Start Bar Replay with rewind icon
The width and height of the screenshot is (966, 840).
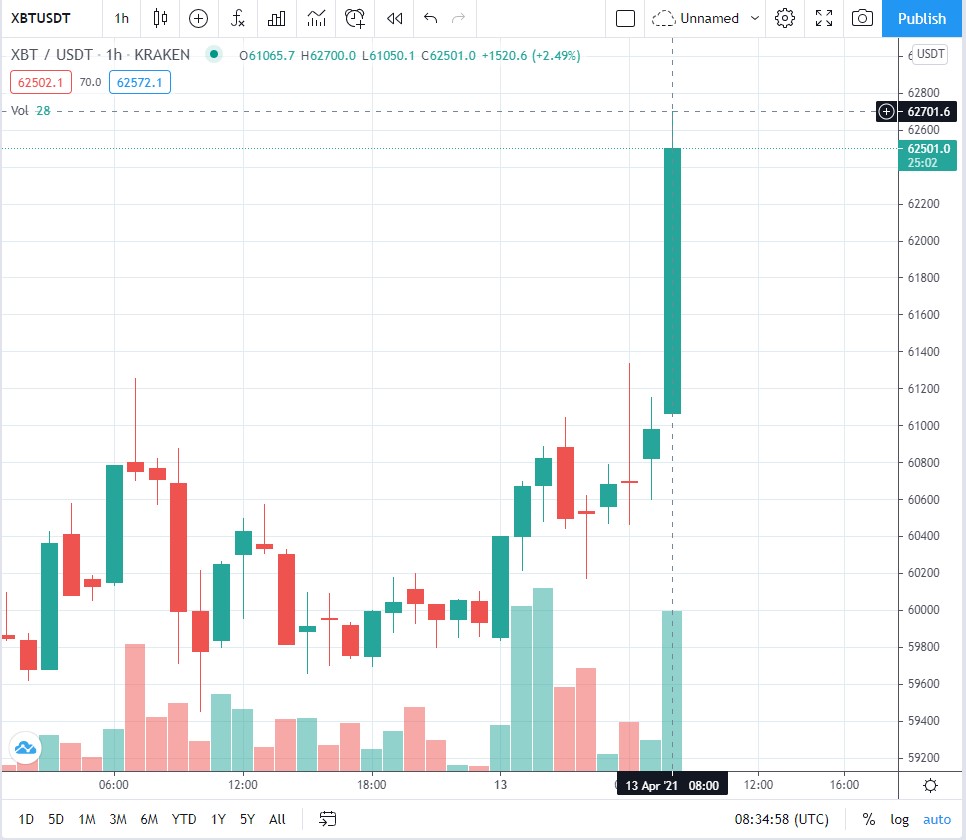point(395,18)
